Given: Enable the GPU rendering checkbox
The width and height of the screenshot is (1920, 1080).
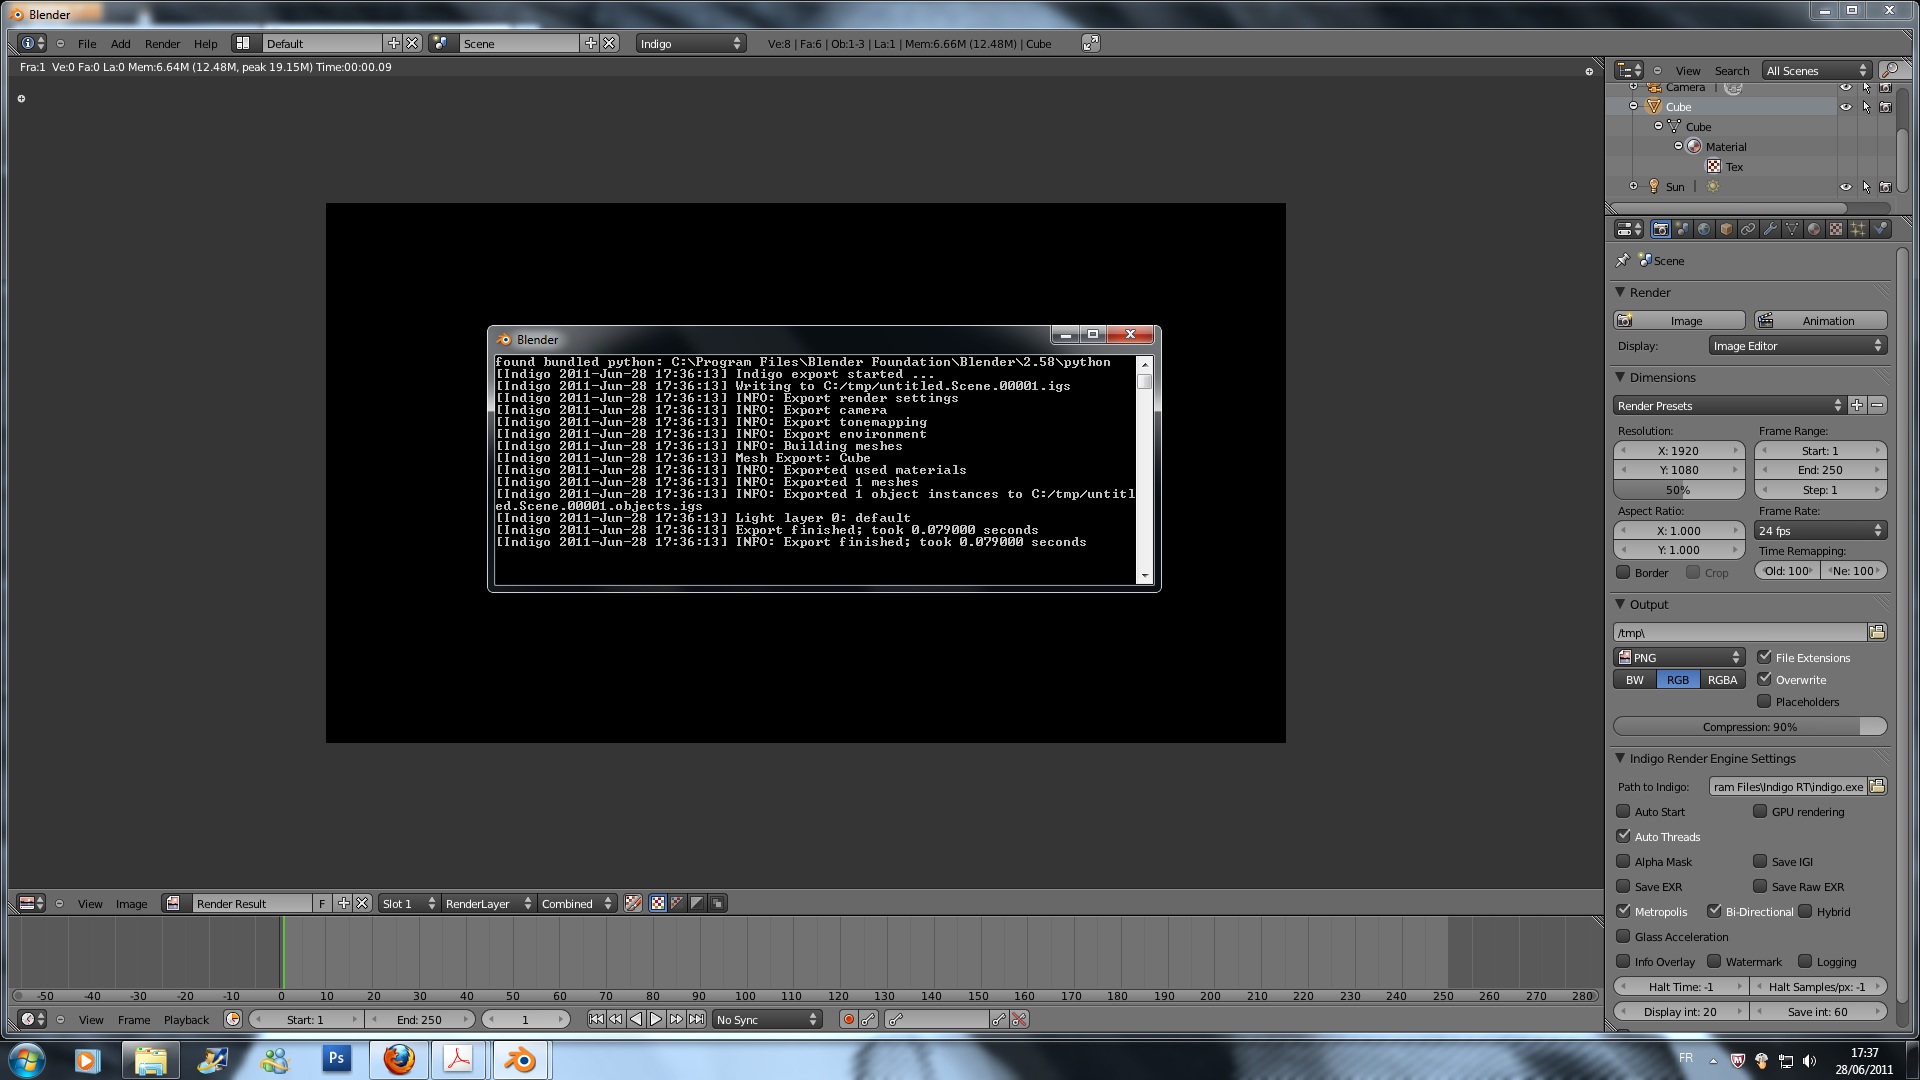Looking at the screenshot, I should (1760, 812).
